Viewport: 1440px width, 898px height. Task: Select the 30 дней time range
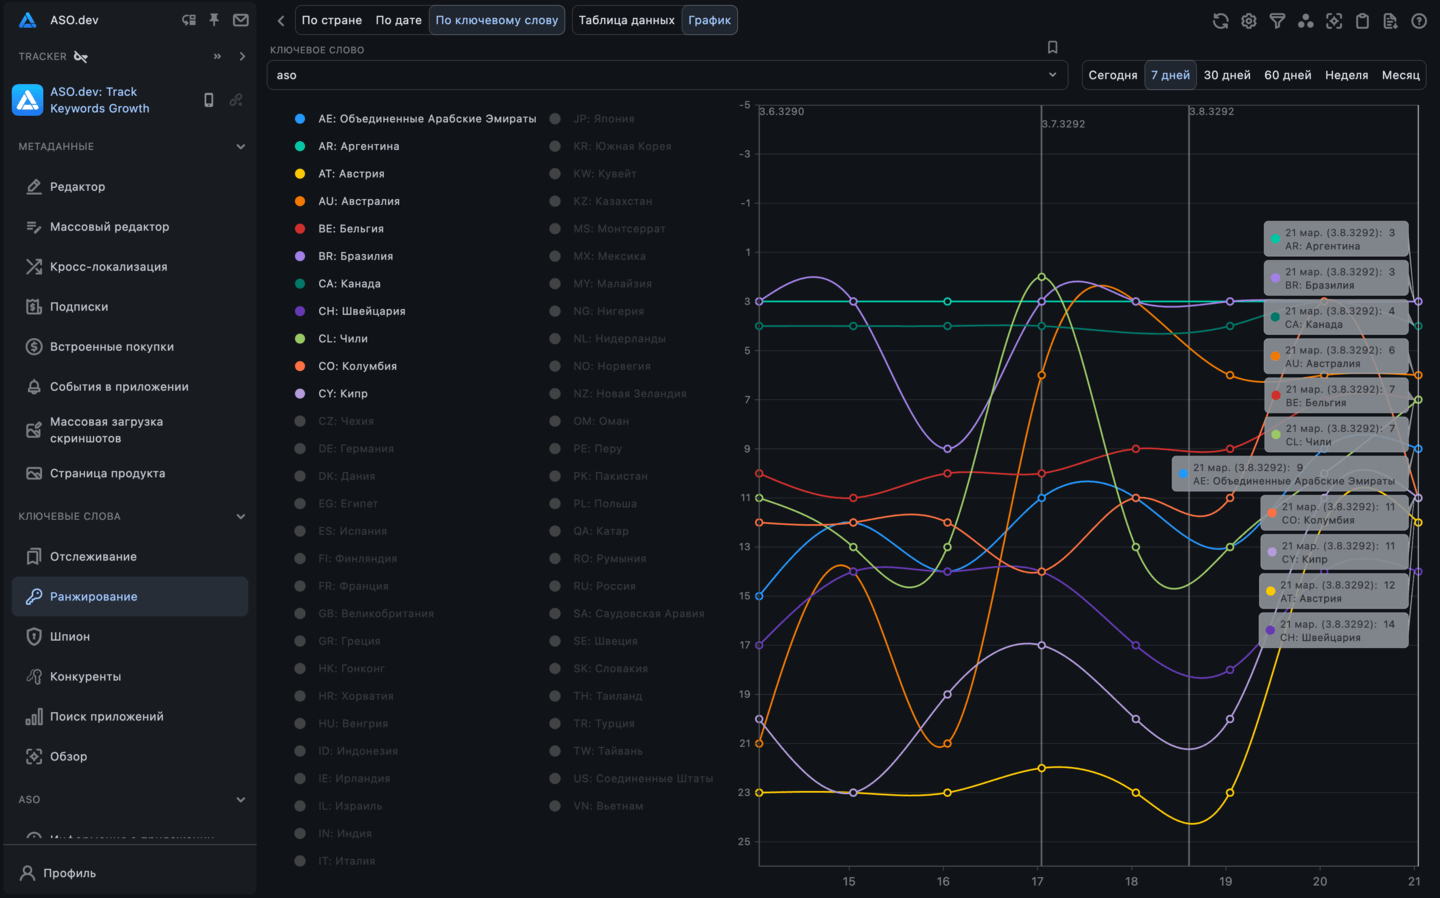point(1227,75)
